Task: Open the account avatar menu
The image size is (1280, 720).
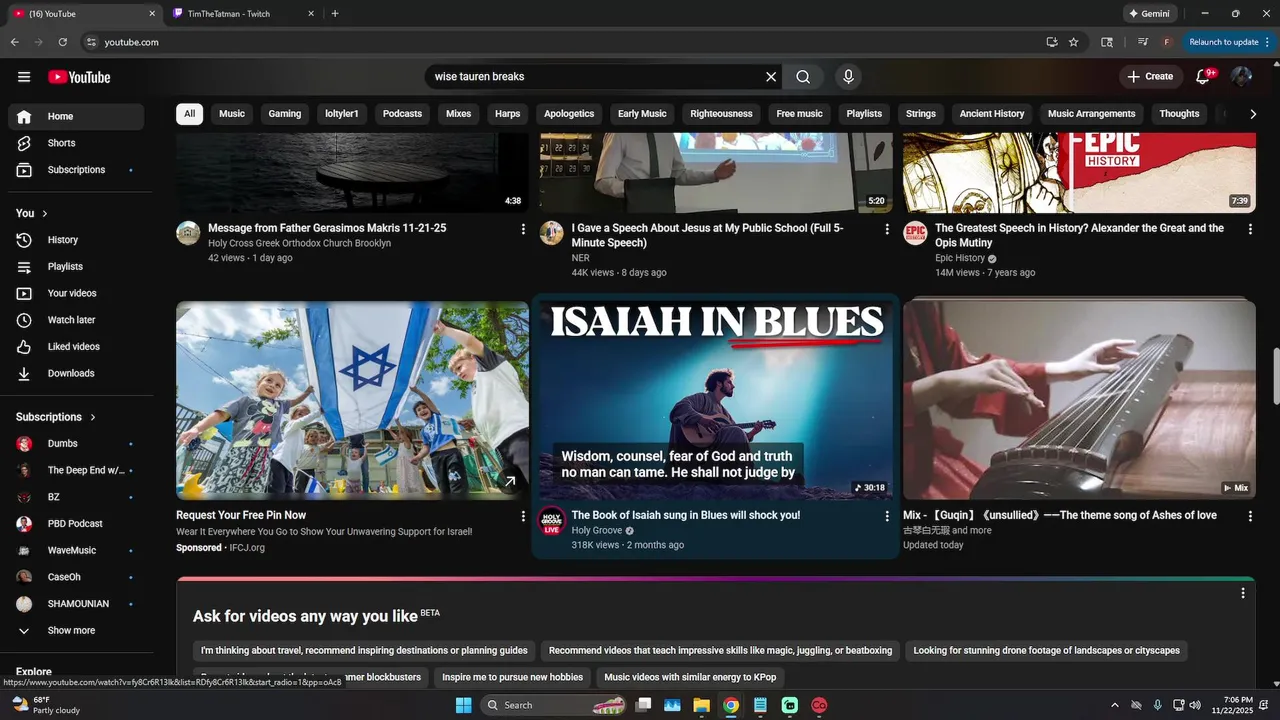Action: pyautogui.click(x=1241, y=77)
